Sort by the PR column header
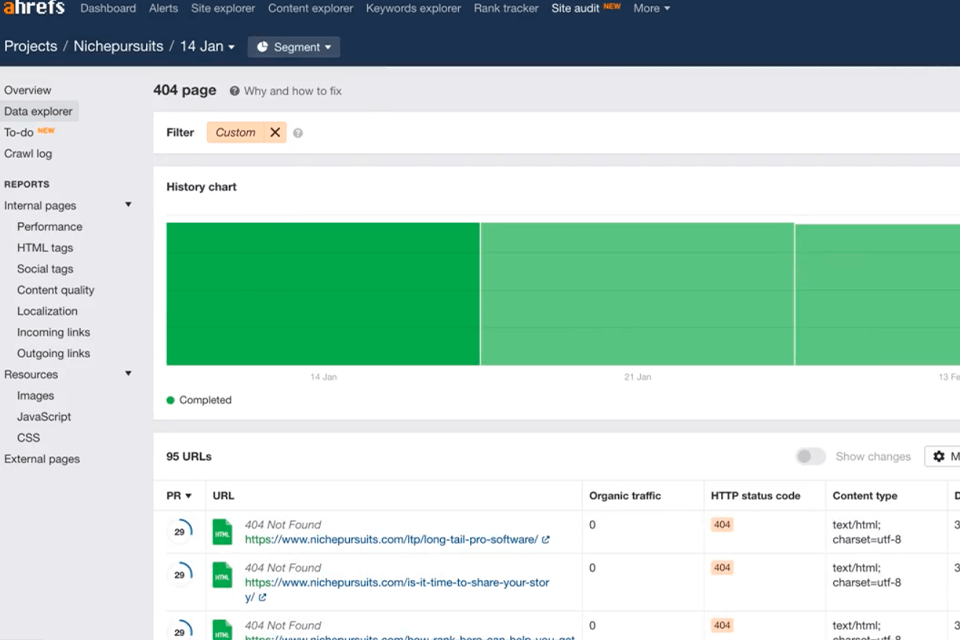The height and width of the screenshot is (640, 960). [179, 495]
